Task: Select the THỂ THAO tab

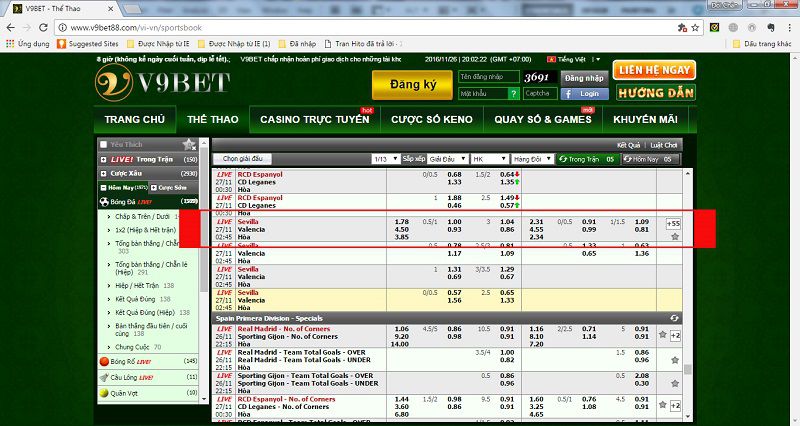Action: pyautogui.click(x=213, y=119)
